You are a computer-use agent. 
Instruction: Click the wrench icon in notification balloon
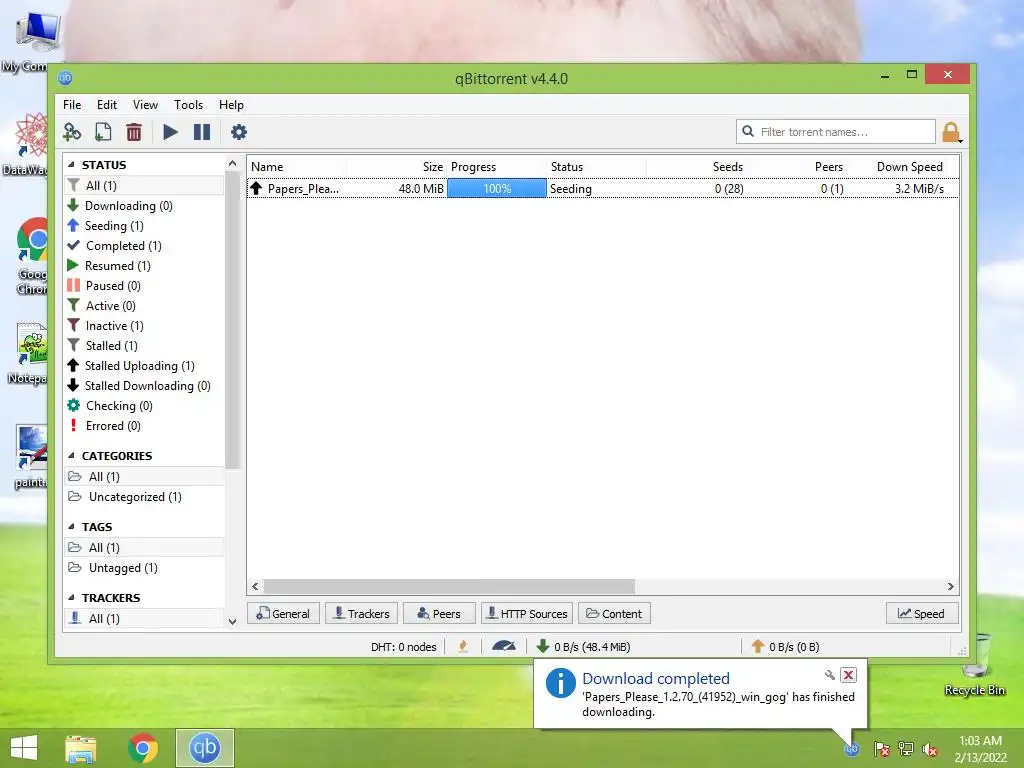[x=829, y=675]
